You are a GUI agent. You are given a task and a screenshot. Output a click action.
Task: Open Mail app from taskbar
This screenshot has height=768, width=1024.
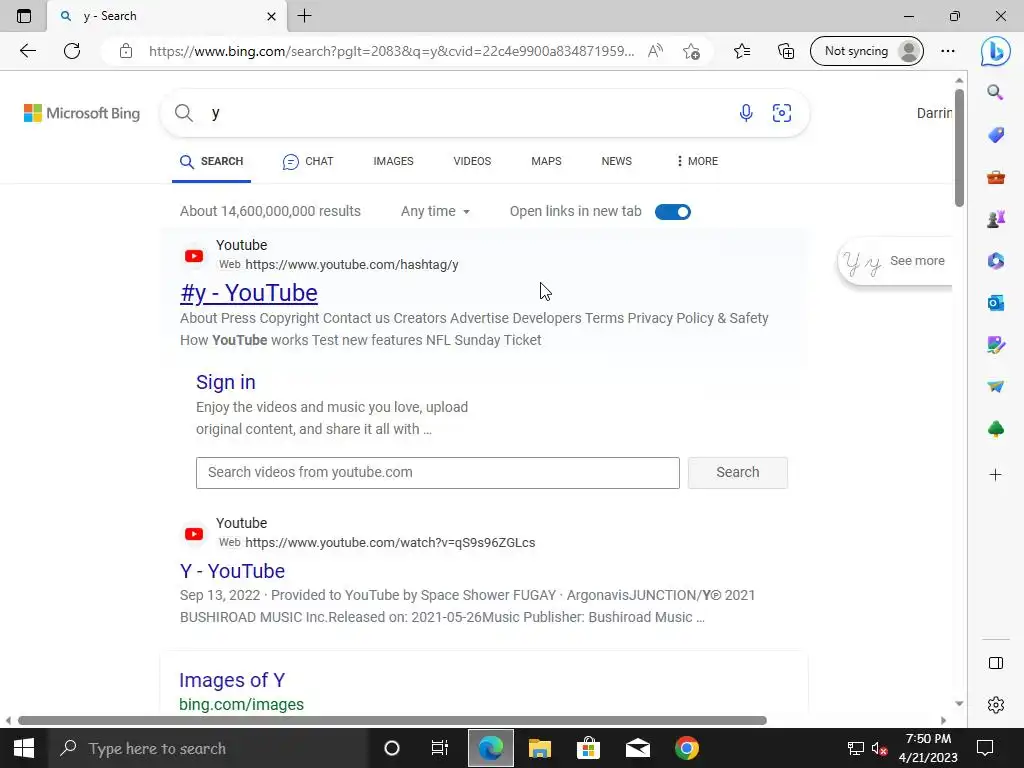point(637,748)
